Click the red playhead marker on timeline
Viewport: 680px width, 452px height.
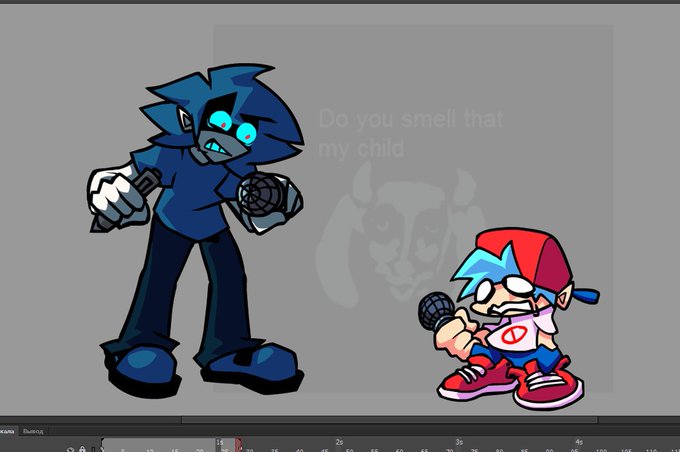[x=239, y=445]
